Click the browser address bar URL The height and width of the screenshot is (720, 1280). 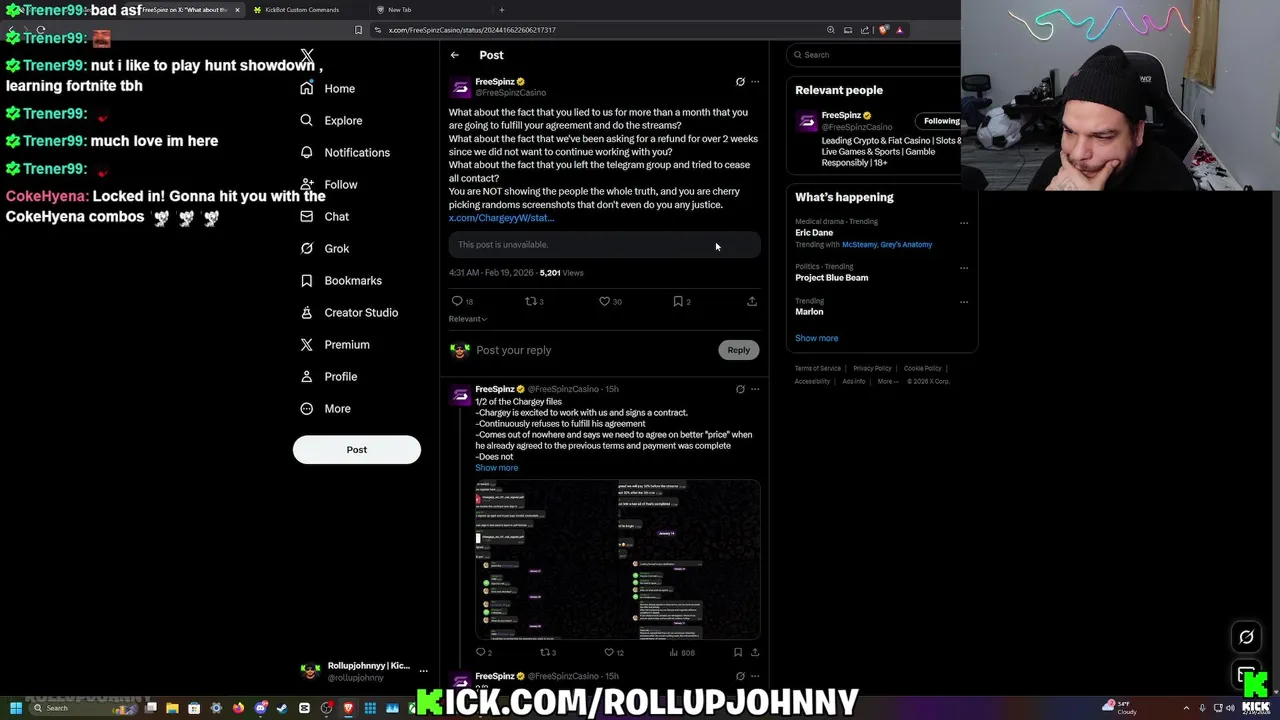[472, 30]
